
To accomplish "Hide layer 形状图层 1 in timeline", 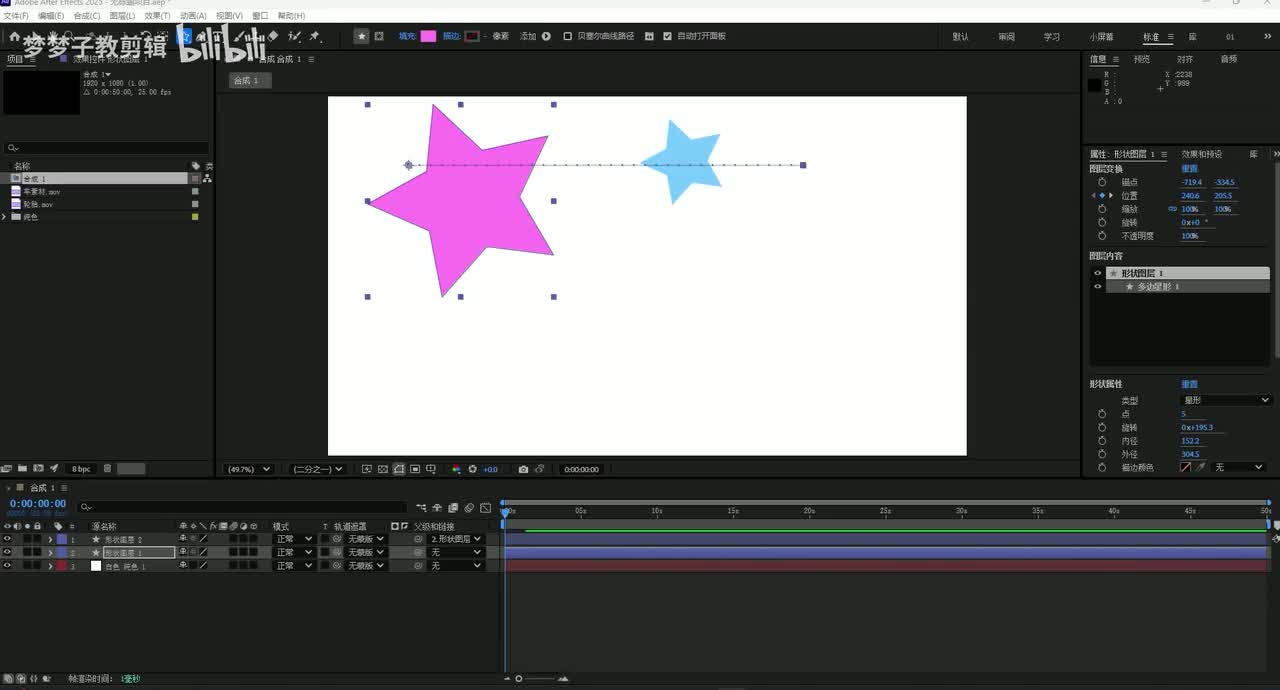I will (7, 552).
